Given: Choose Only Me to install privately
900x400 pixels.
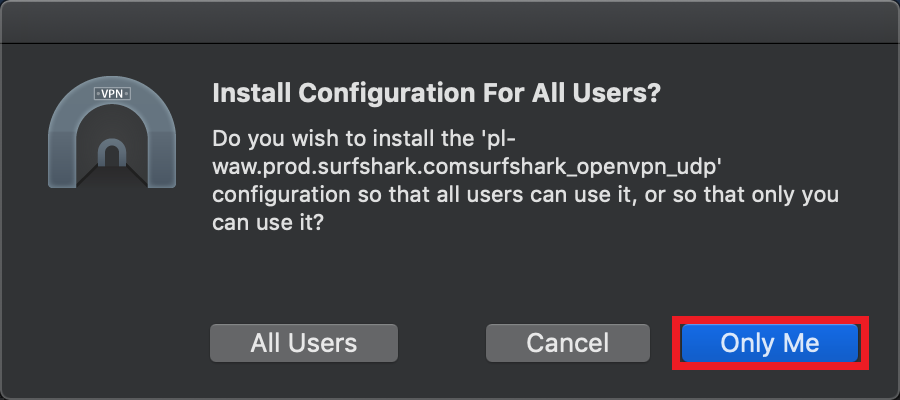Looking at the screenshot, I should [770, 343].
